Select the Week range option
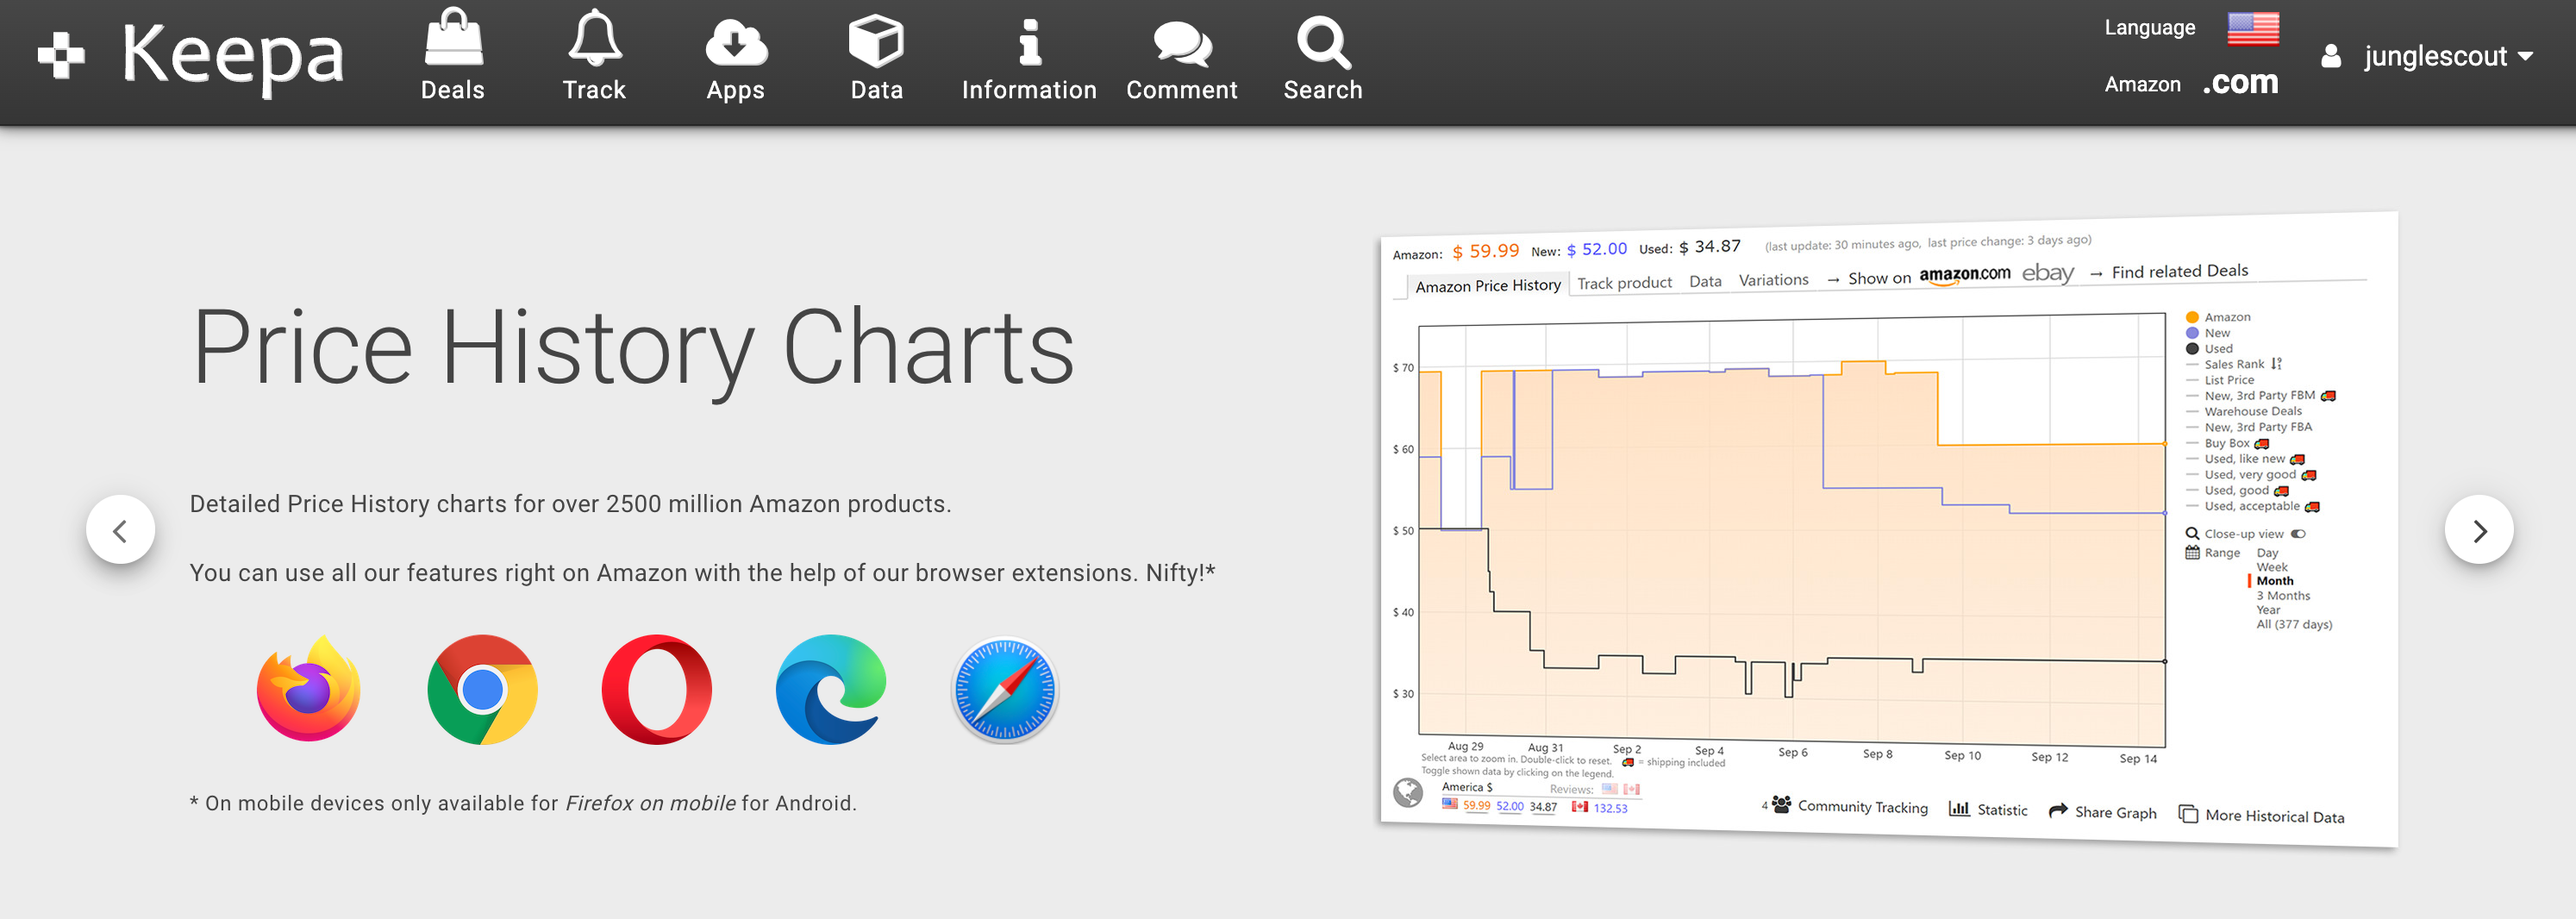This screenshot has width=2576, height=919. (2272, 567)
